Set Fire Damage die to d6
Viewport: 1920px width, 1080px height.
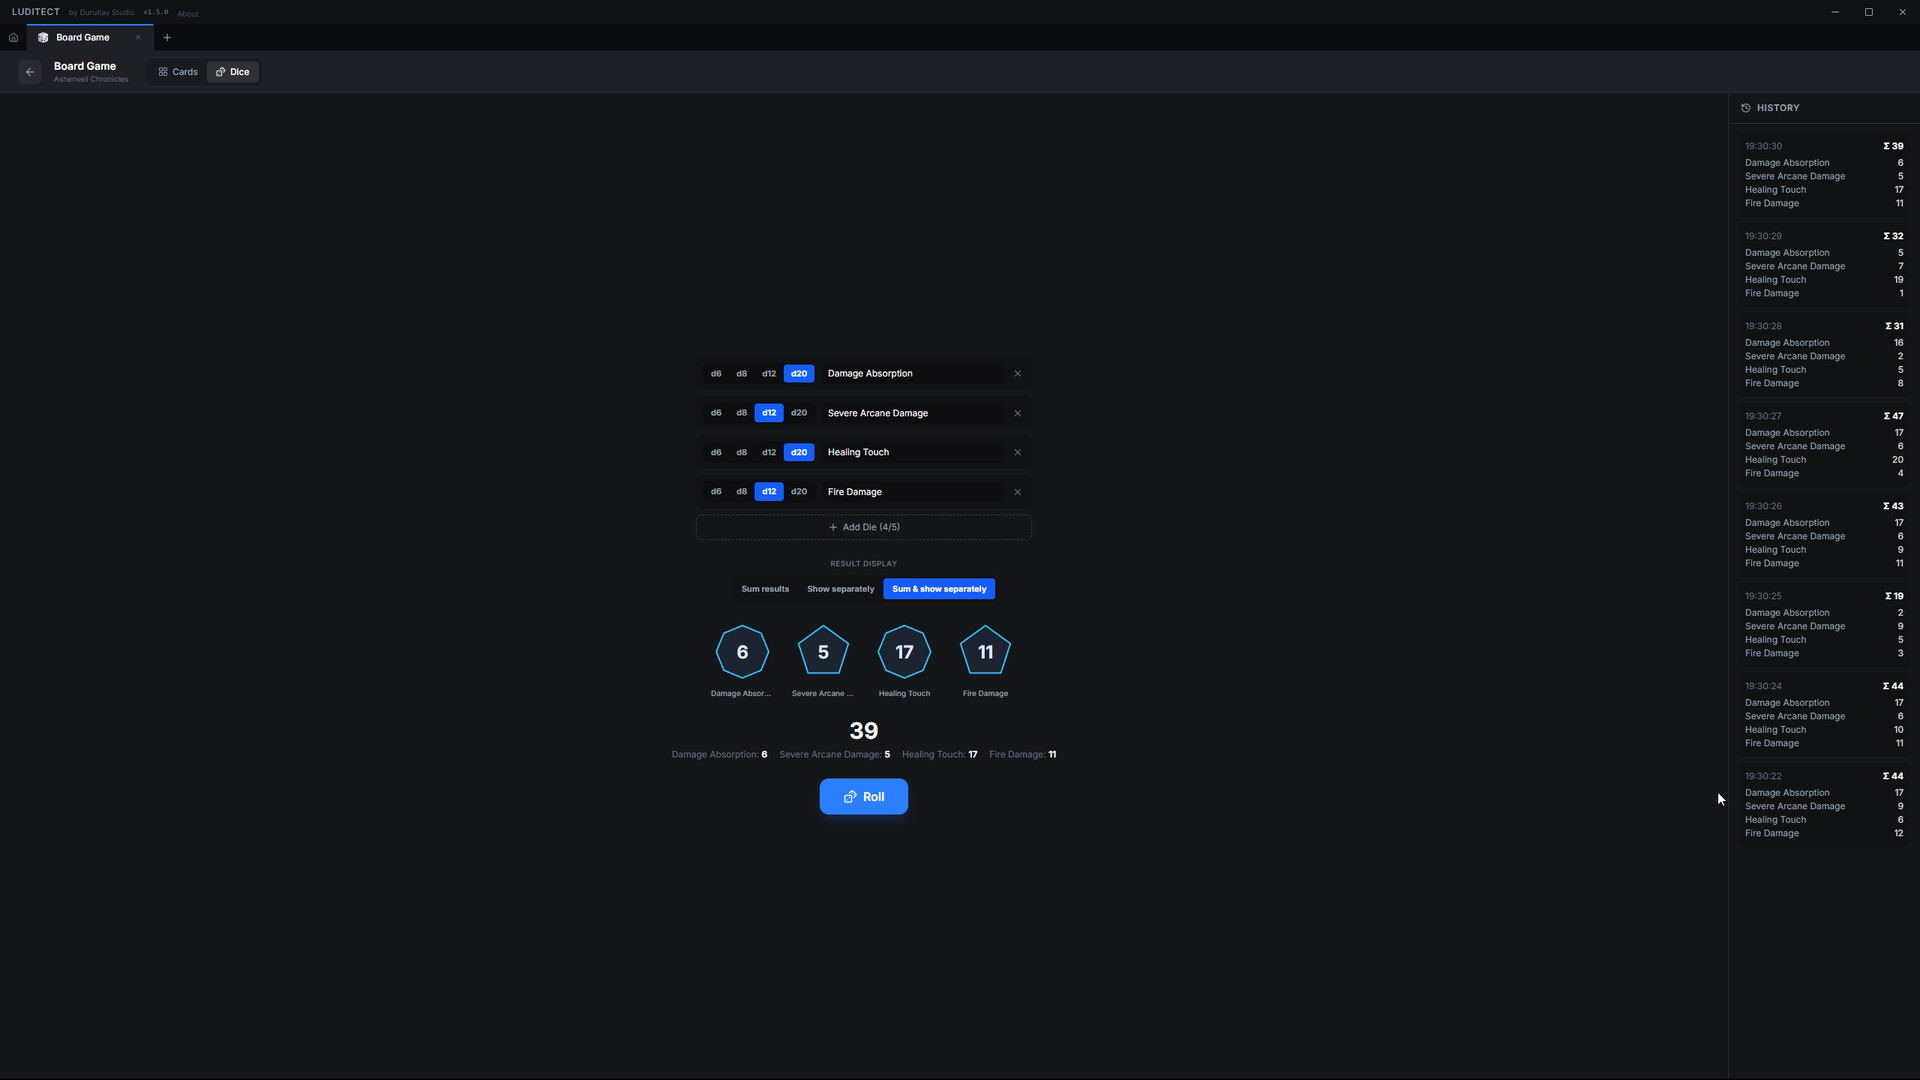[716, 492]
